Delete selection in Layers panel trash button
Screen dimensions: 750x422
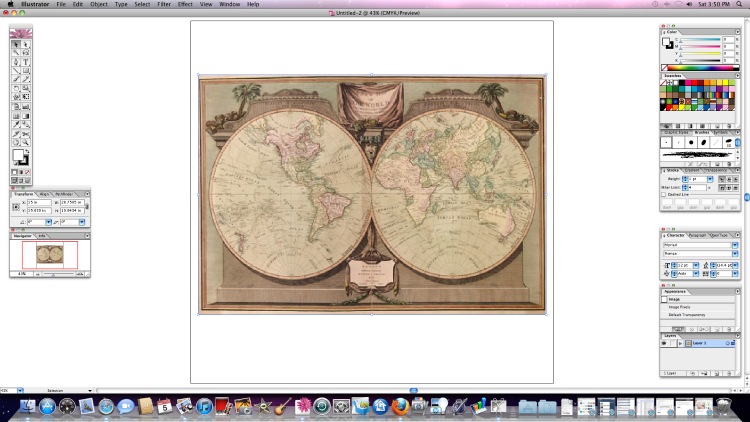pyautogui.click(x=729, y=374)
